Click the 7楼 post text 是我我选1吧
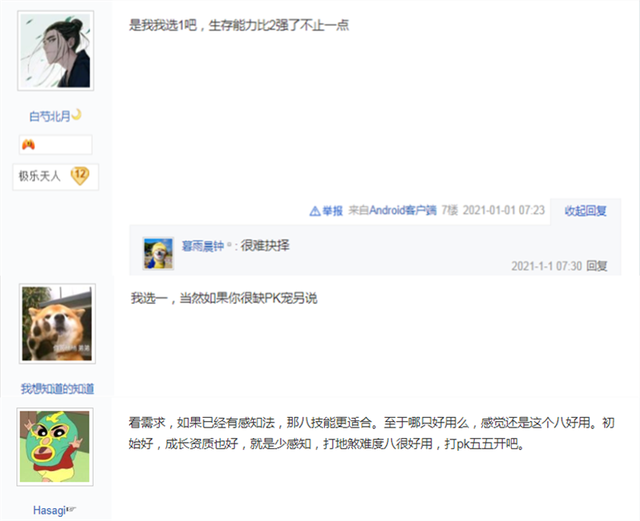The height and width of the screenshot is (521, 640). [163, 26]
